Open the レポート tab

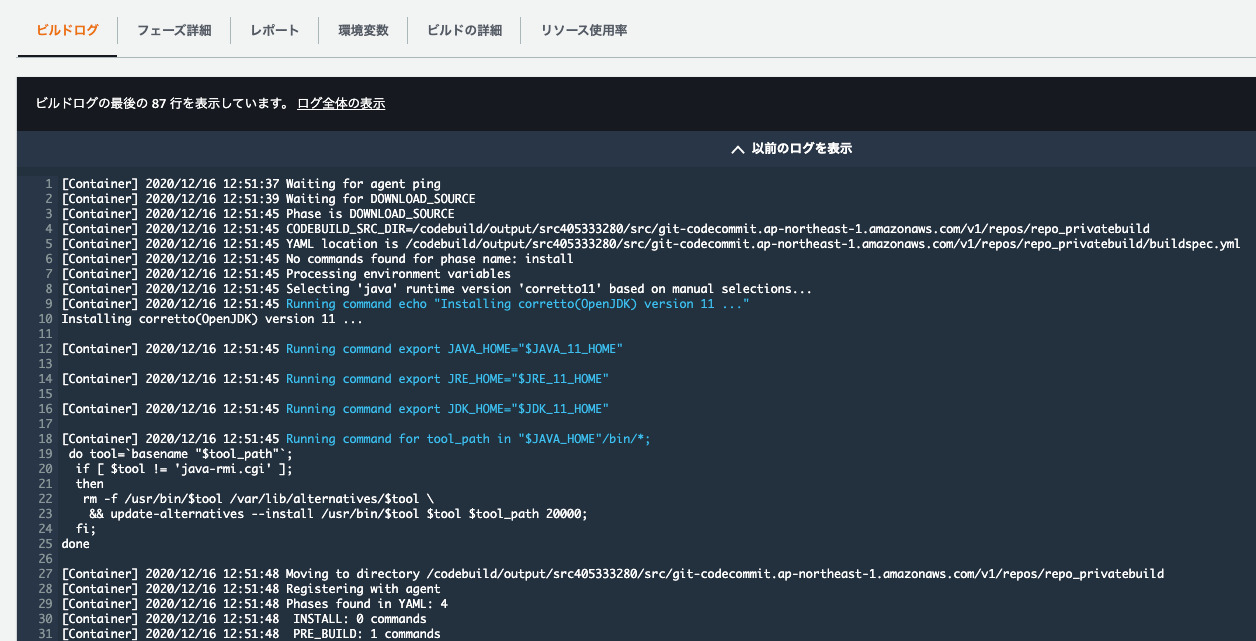click(x=275, y=30)
